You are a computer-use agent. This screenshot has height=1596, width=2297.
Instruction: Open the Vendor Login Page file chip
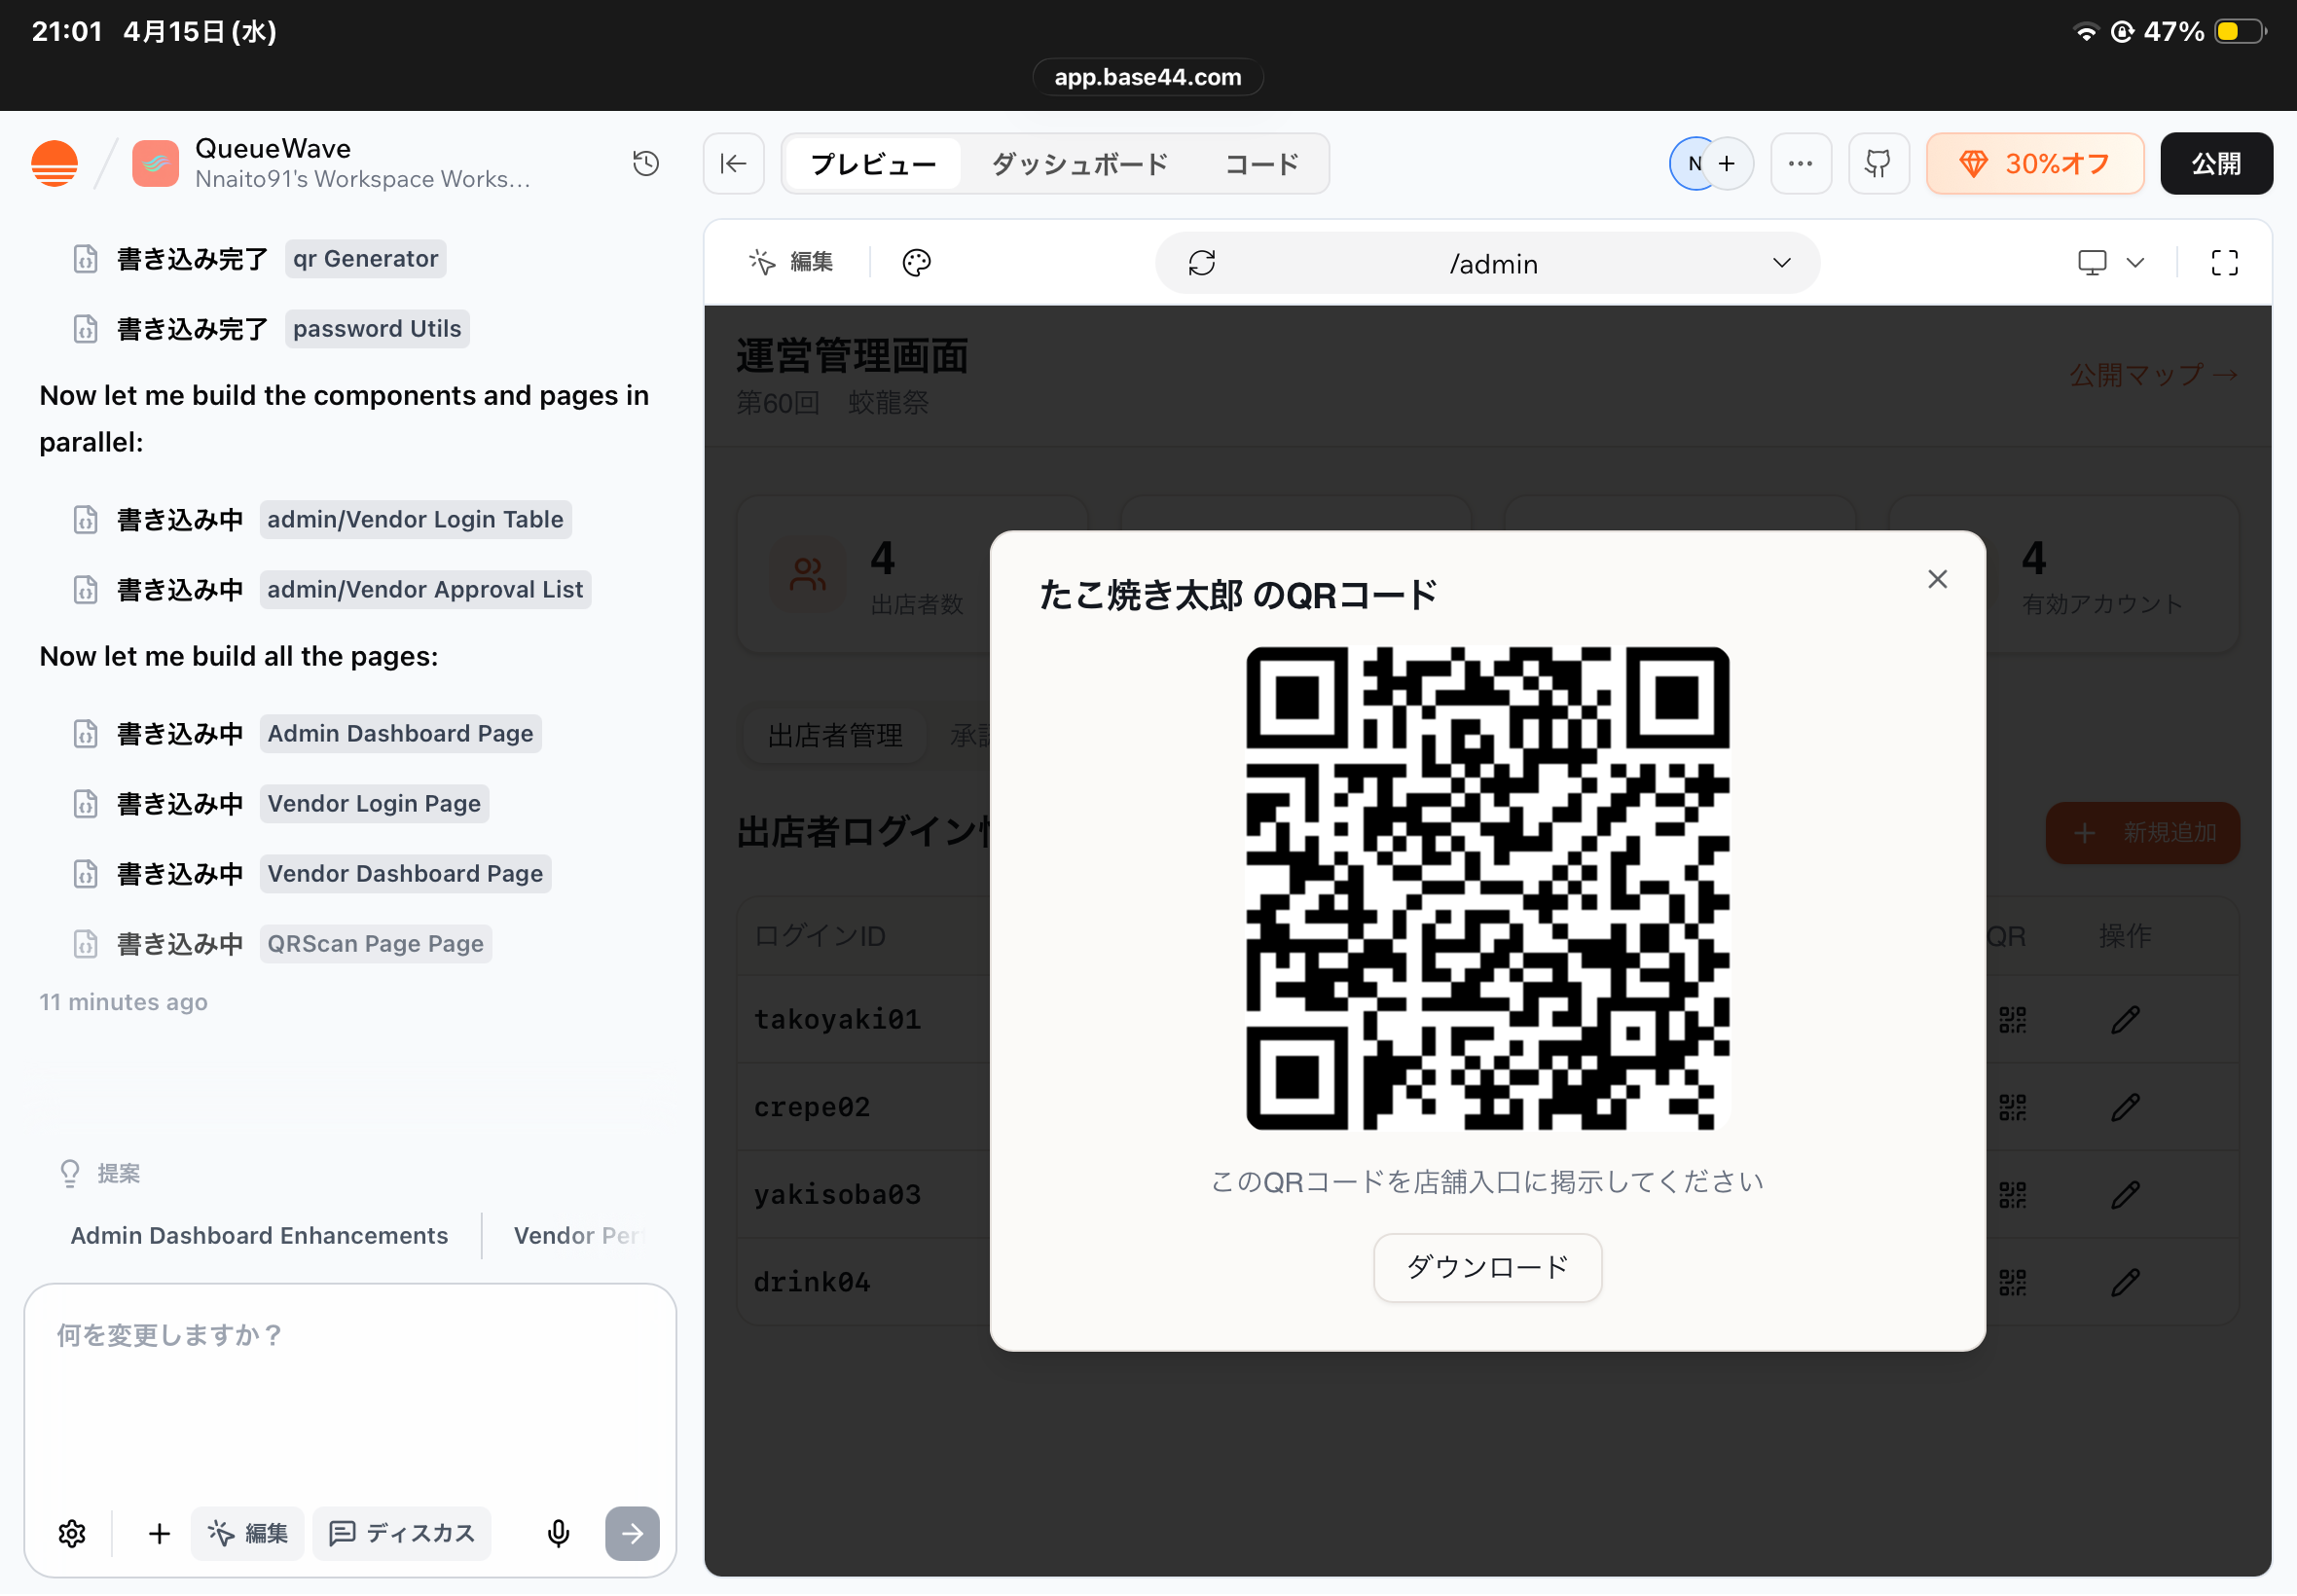pos(374,804)
